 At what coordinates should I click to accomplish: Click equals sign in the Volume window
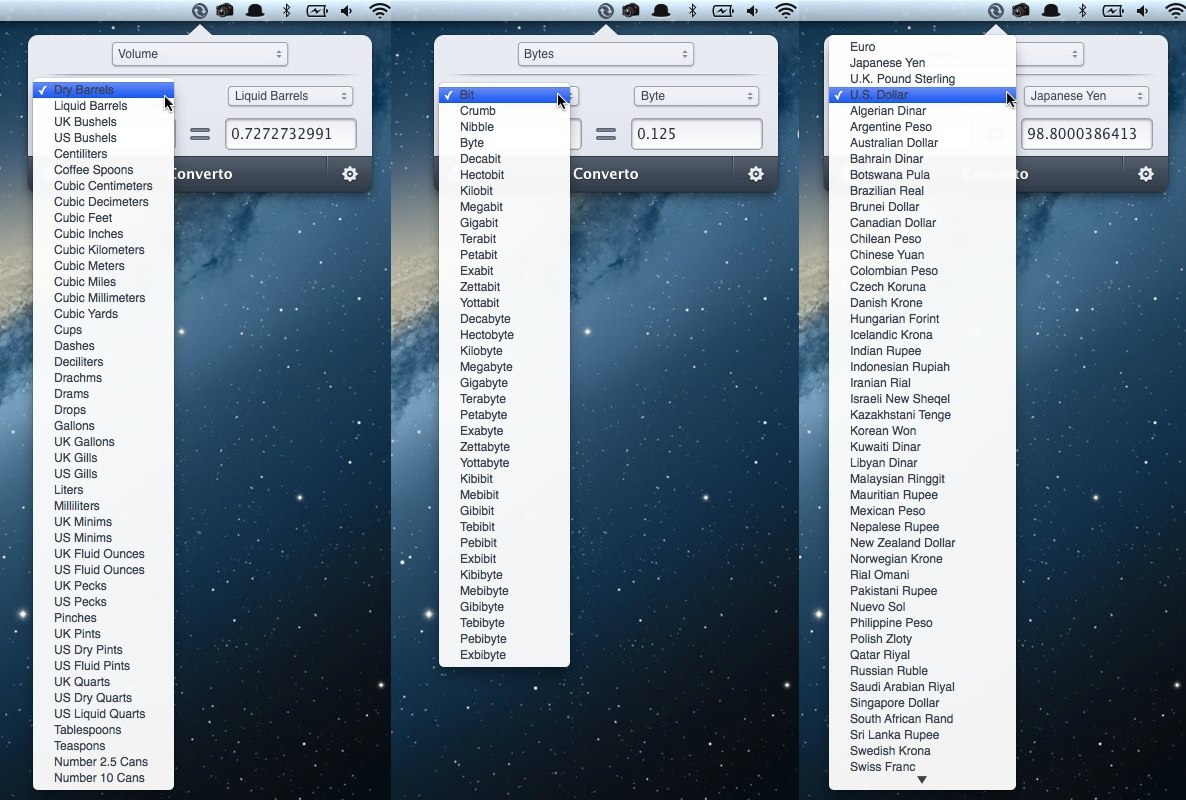(x=200, y=134)
